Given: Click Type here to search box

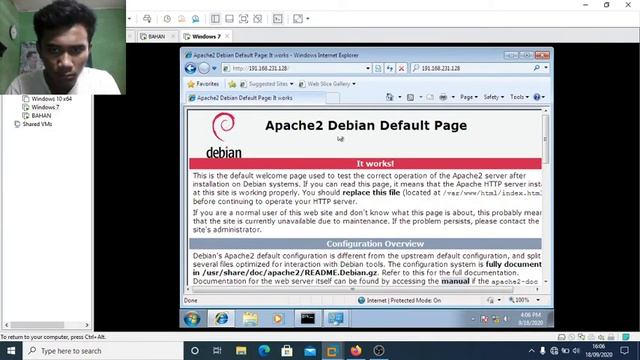Looking at the screenshot, I should tap(103, 351).
